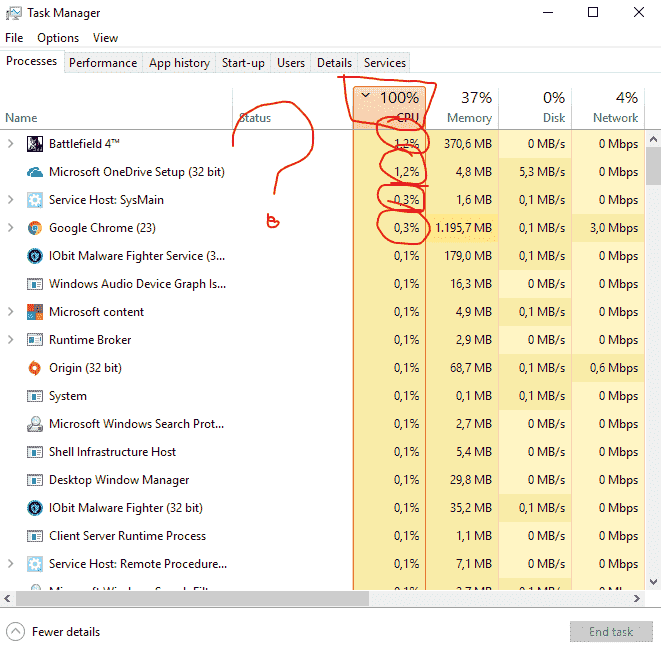Click the horizontal scrollbar left arrow
The image size is (661, 654).
pyautogui.click(x=7, y=598)
